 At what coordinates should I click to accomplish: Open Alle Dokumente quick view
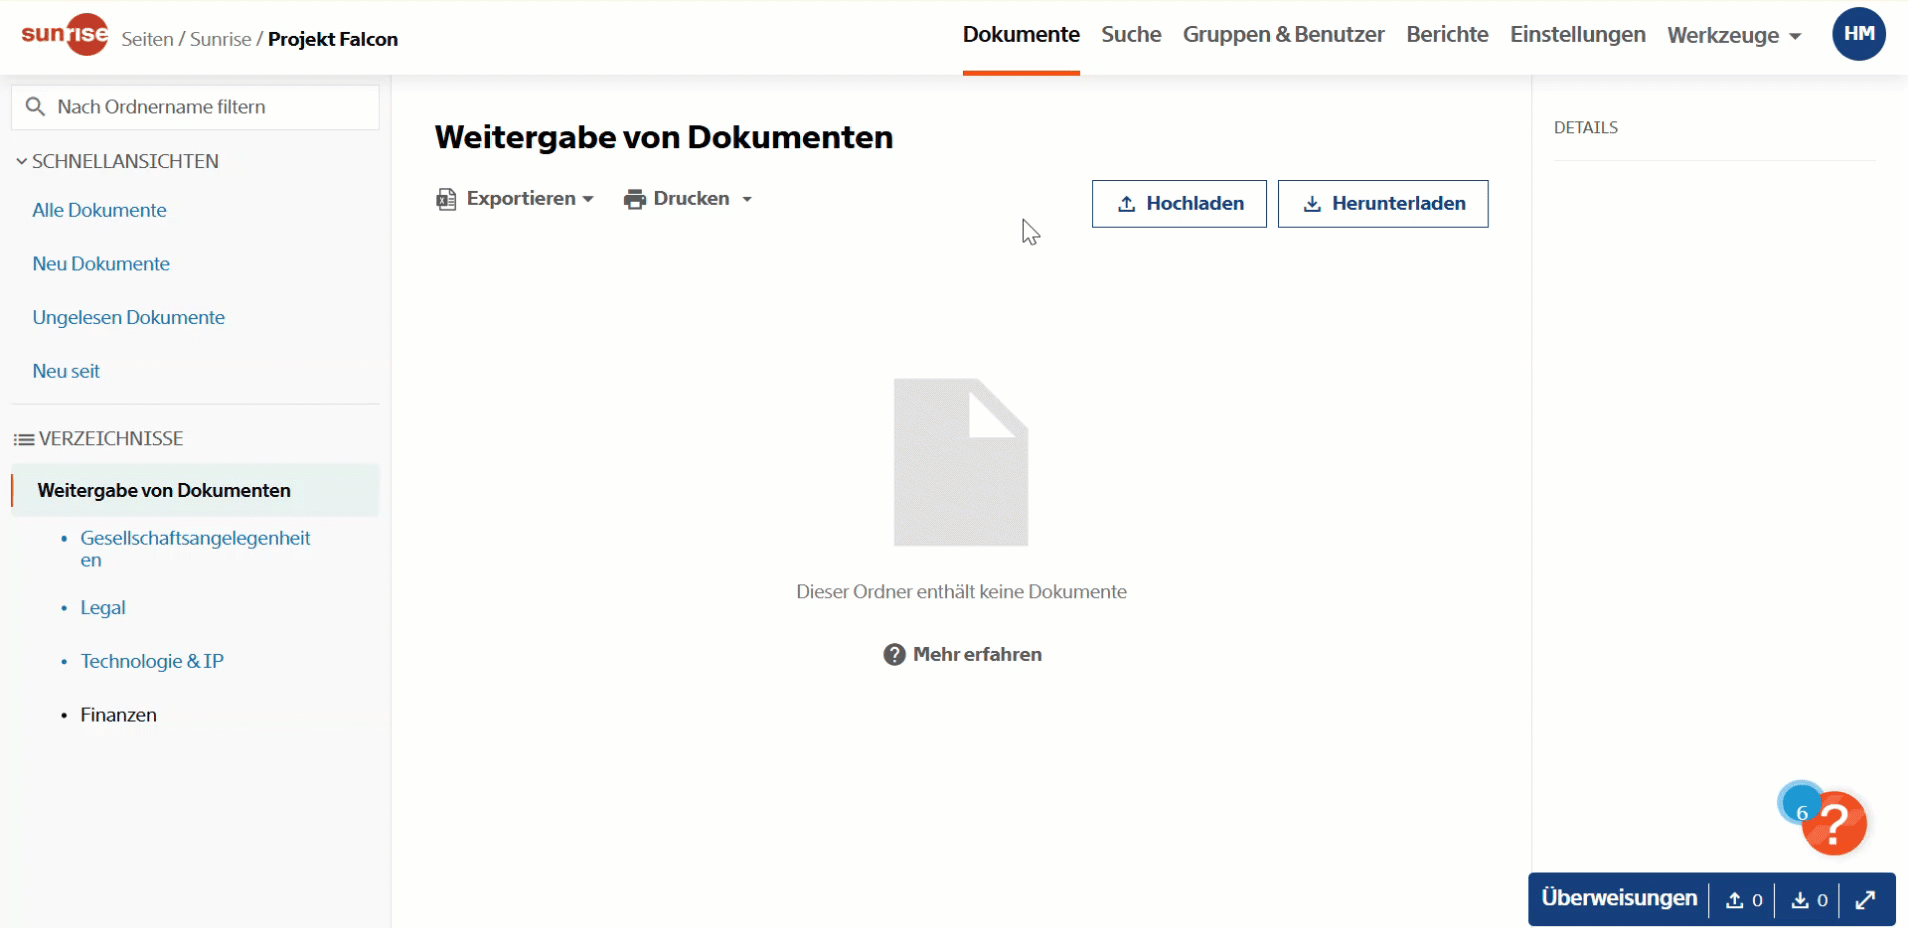99,210
